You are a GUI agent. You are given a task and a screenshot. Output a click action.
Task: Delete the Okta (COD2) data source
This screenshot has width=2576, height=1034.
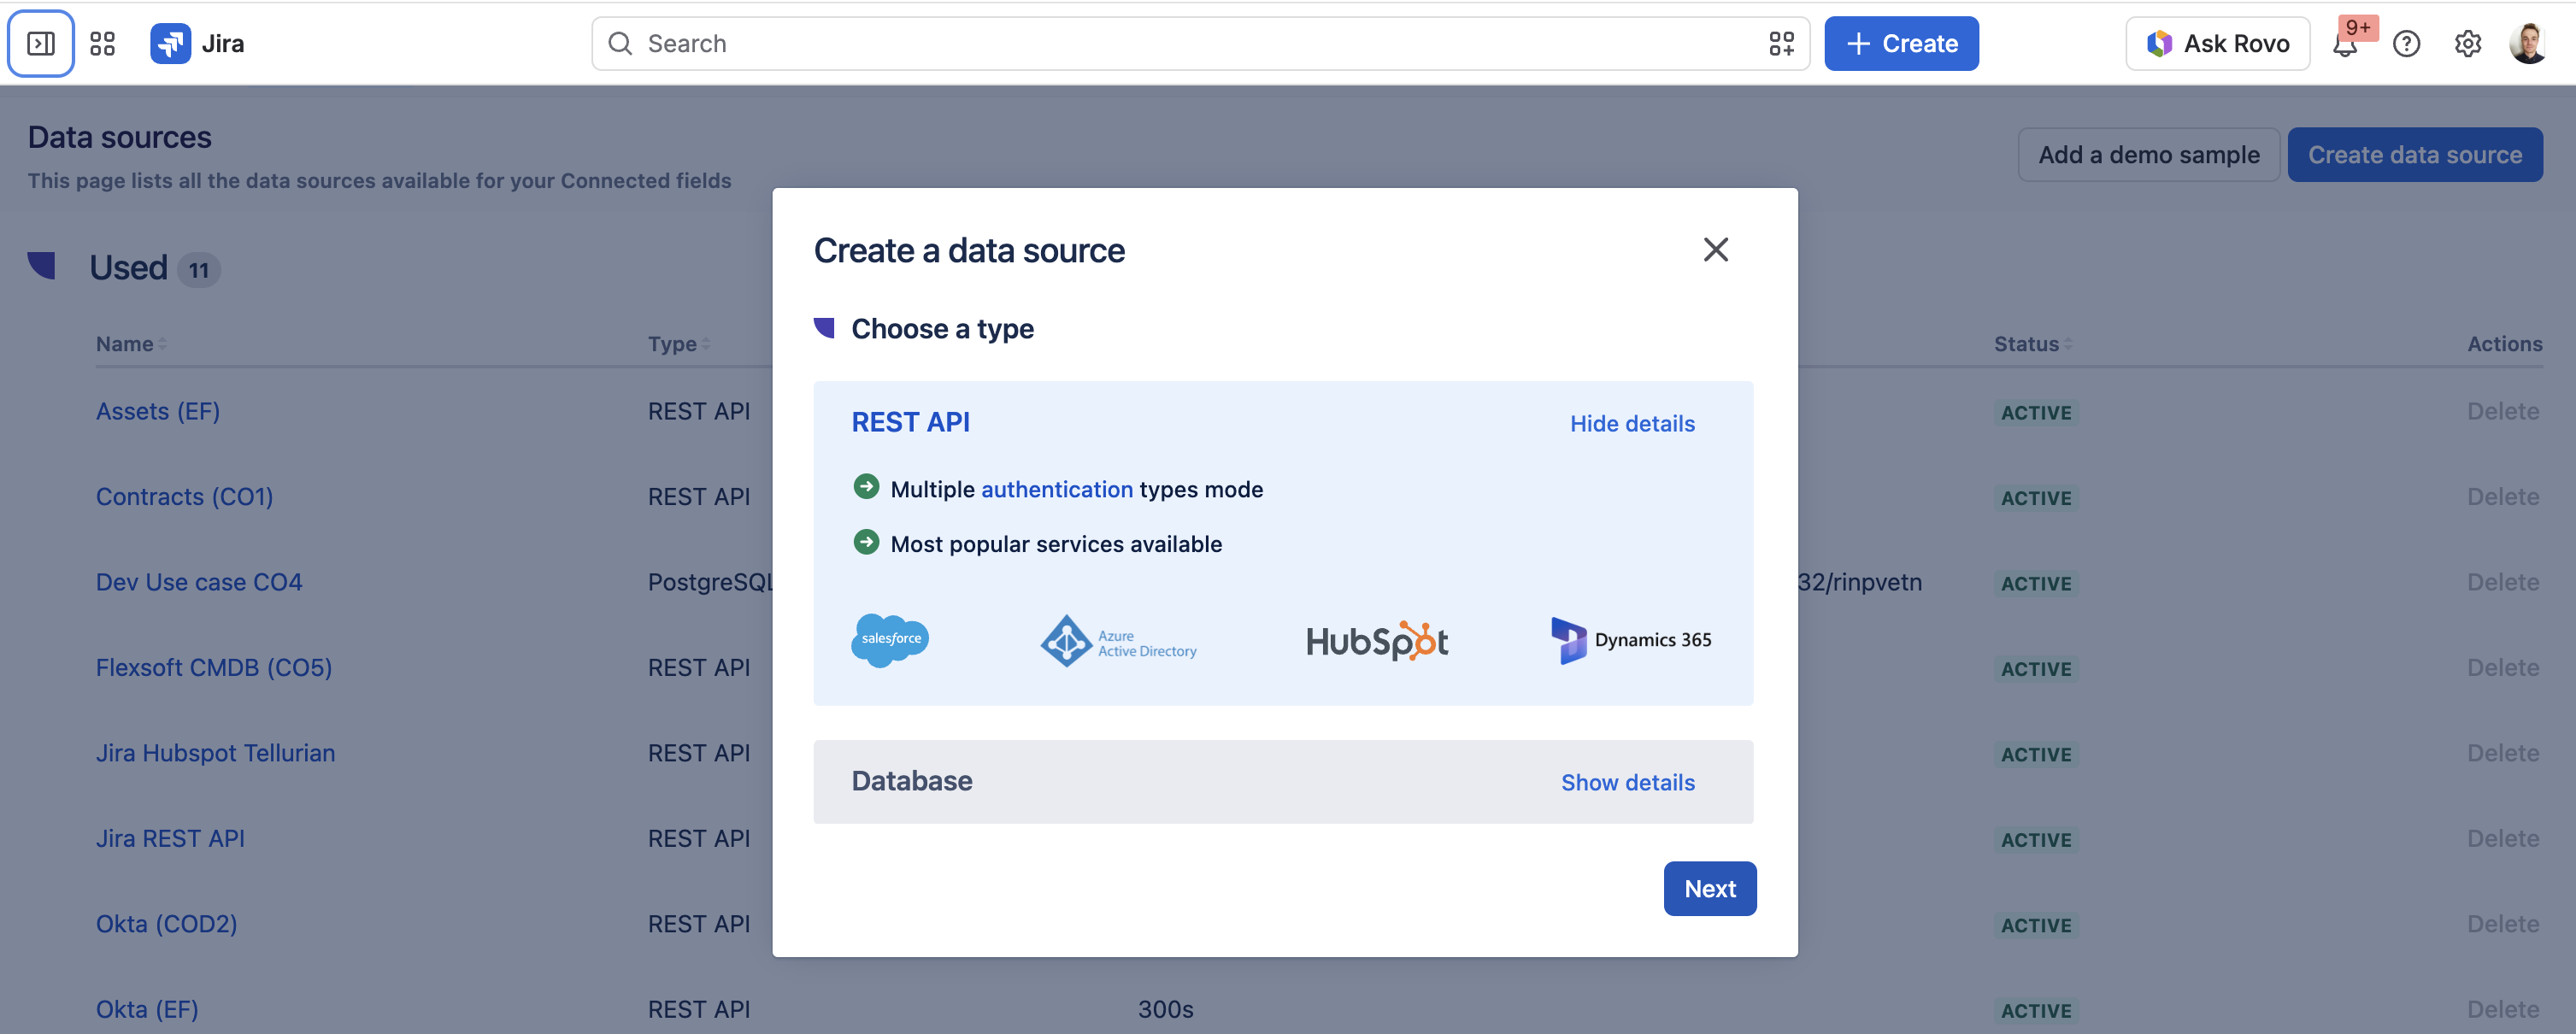pyautogui.click(x=2503, y=923)
